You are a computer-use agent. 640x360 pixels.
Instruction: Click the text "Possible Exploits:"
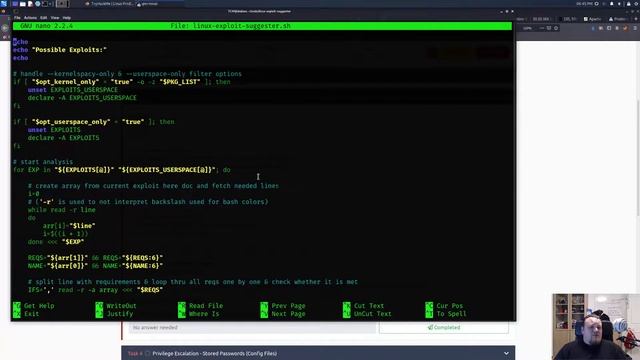69,50
